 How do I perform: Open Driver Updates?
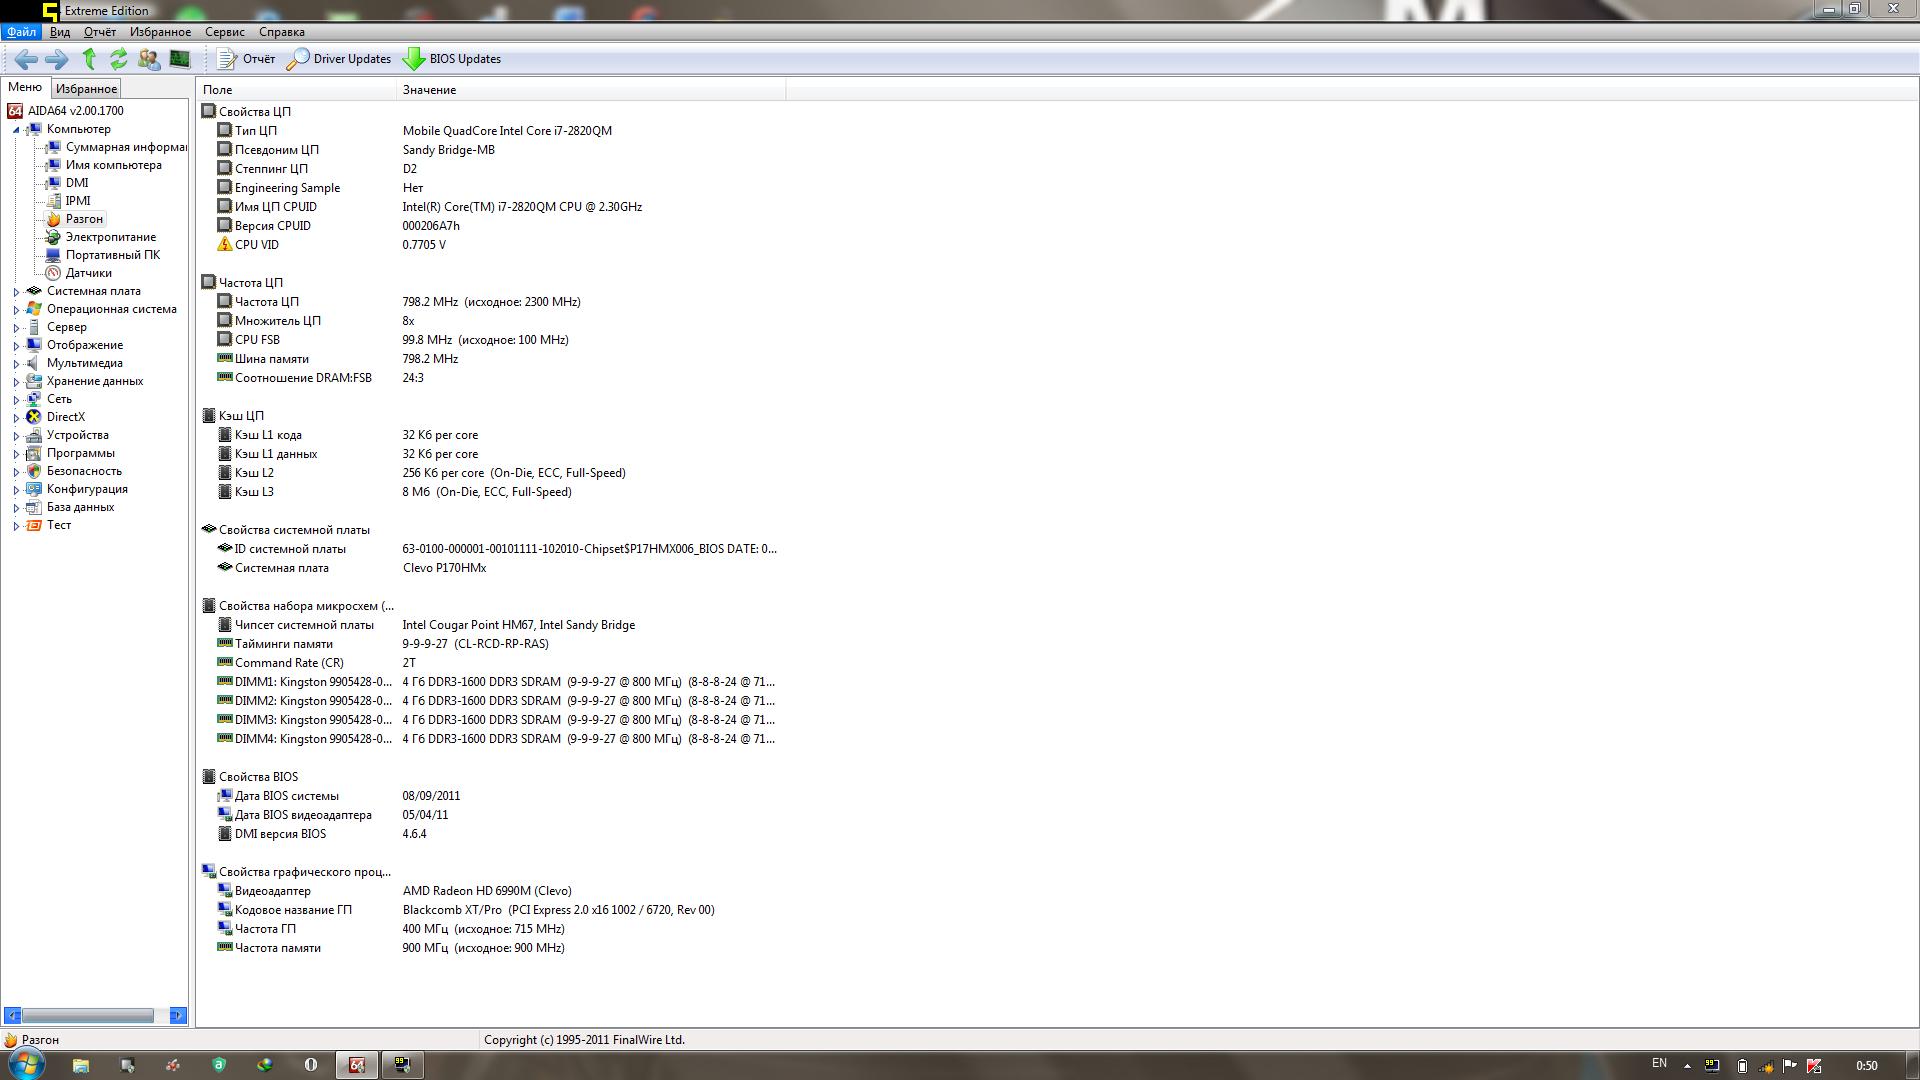tap(339, 59)
